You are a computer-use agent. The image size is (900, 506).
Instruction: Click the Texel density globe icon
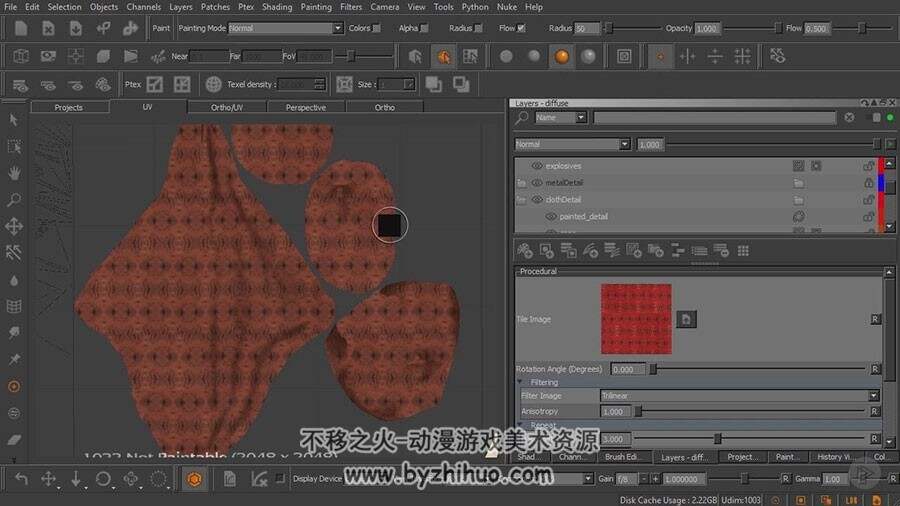213,84
